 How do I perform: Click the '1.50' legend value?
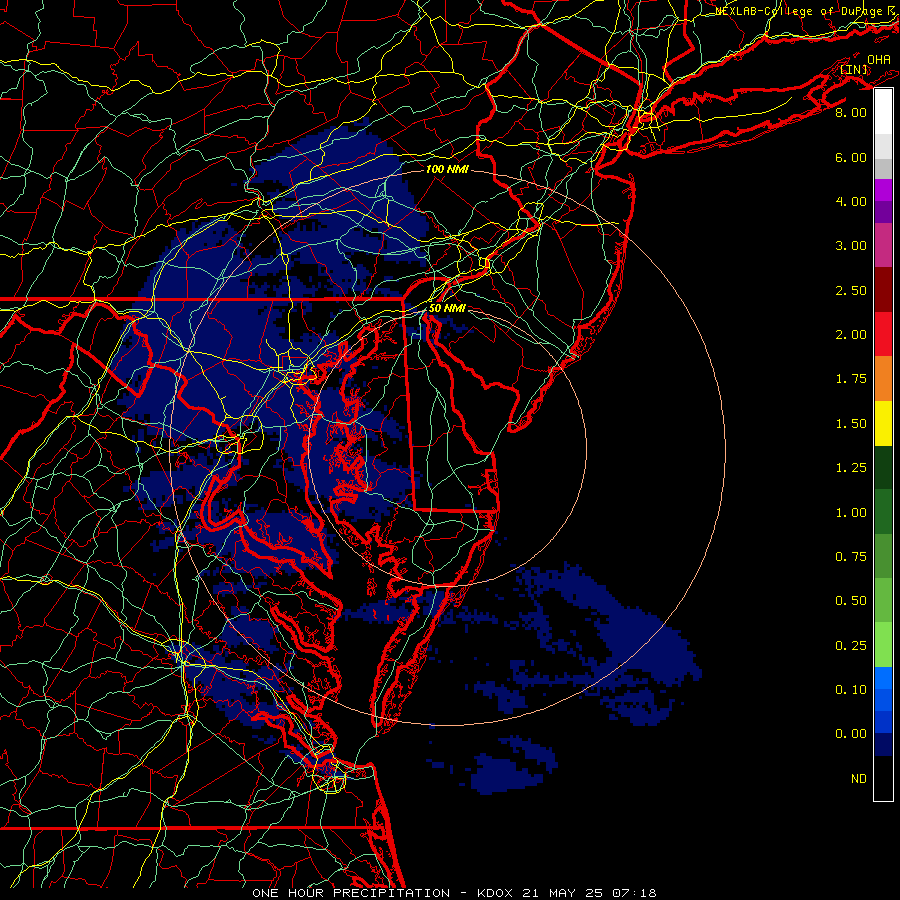[851, 424]
